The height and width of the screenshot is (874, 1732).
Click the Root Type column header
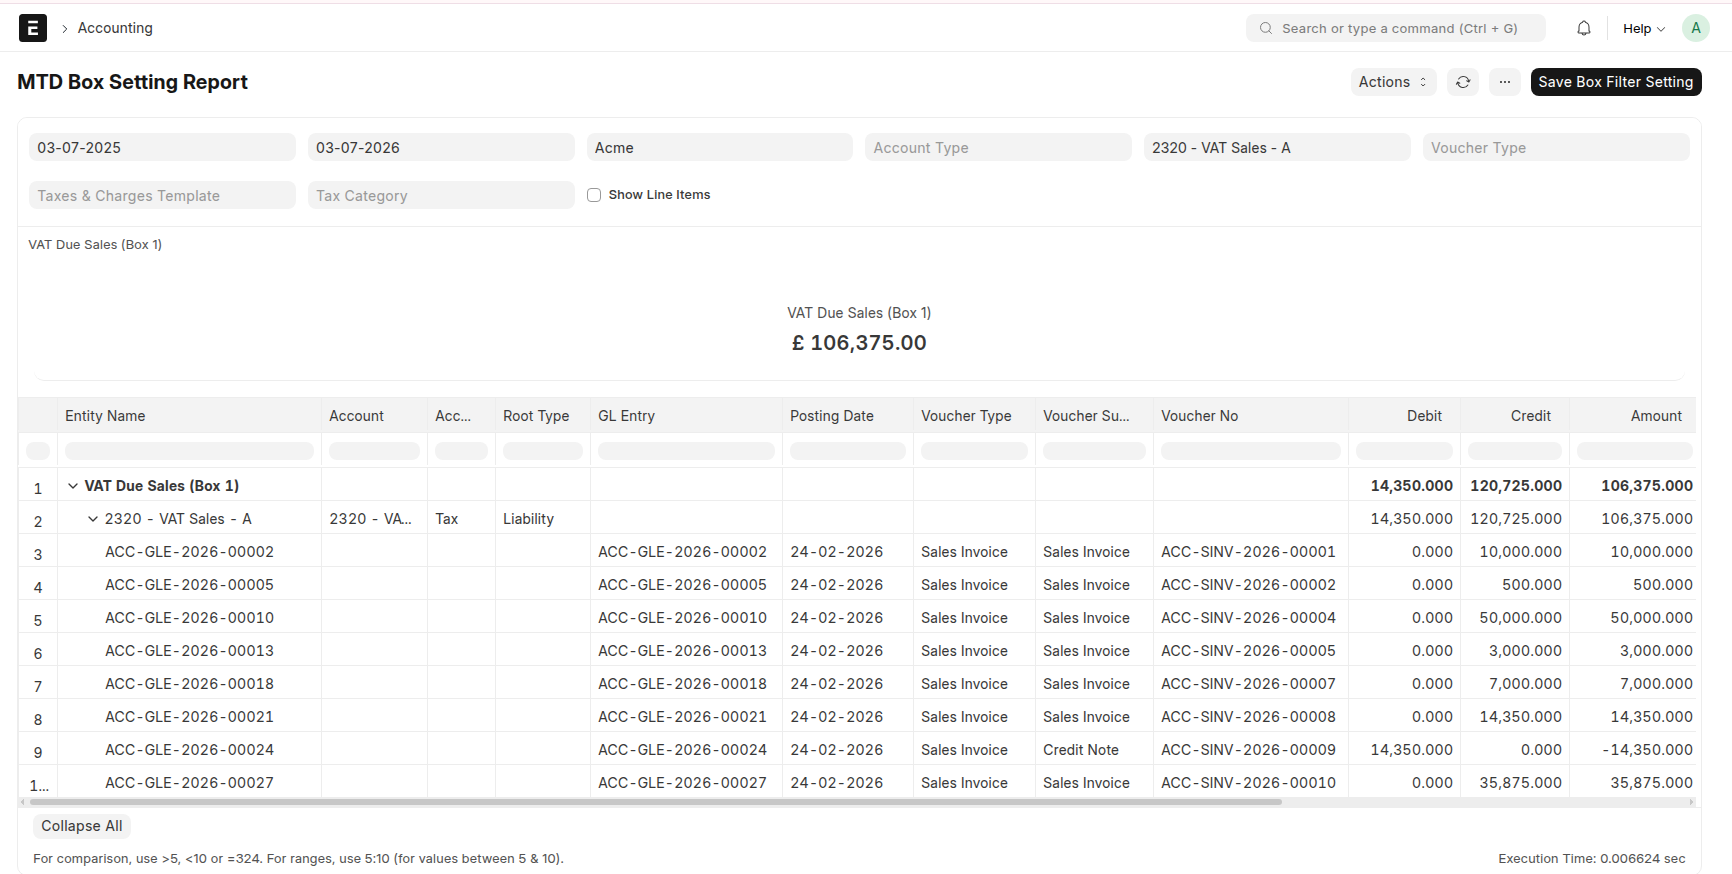pos(543,416)
